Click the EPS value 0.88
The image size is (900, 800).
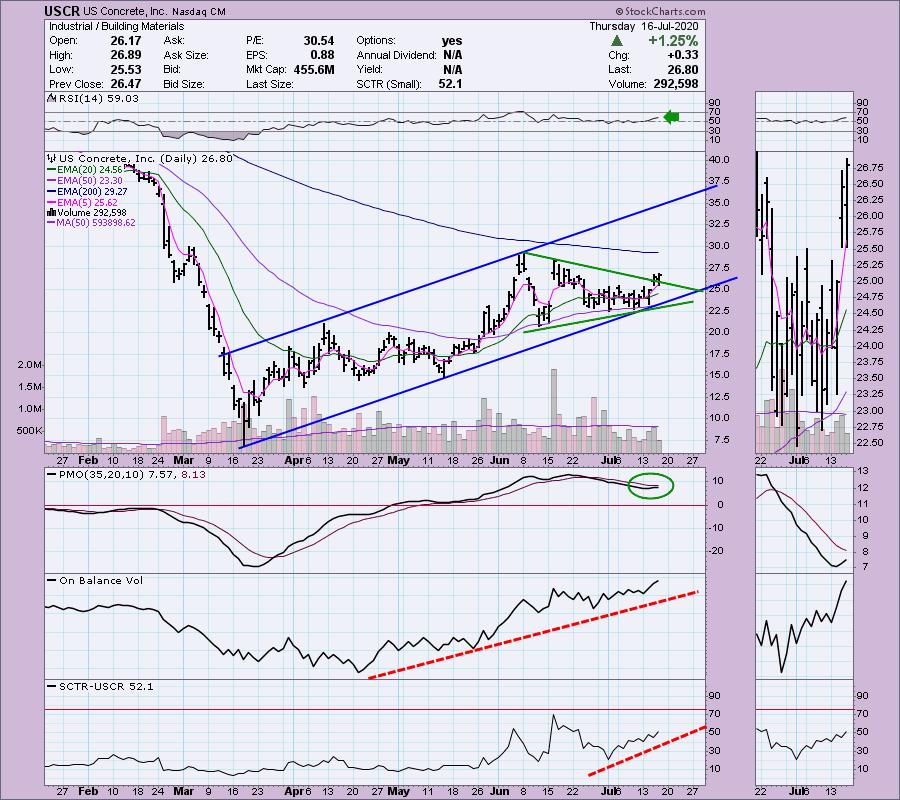click(x=322, y=55)
